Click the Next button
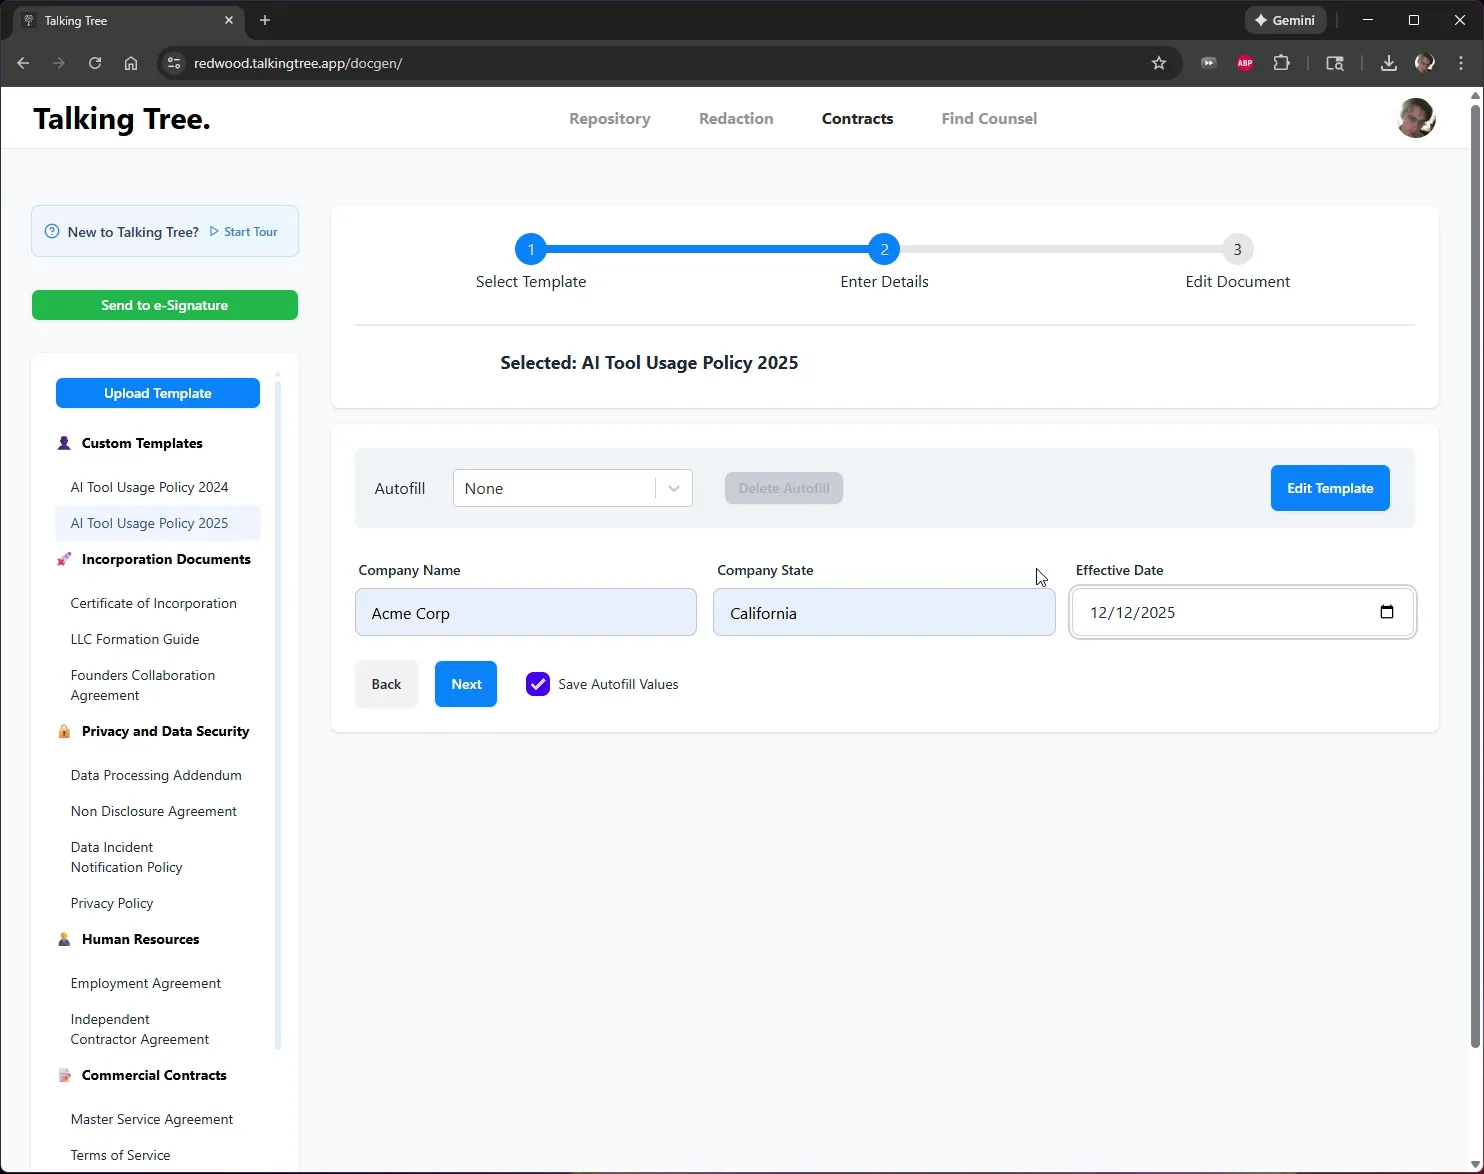 466,684
